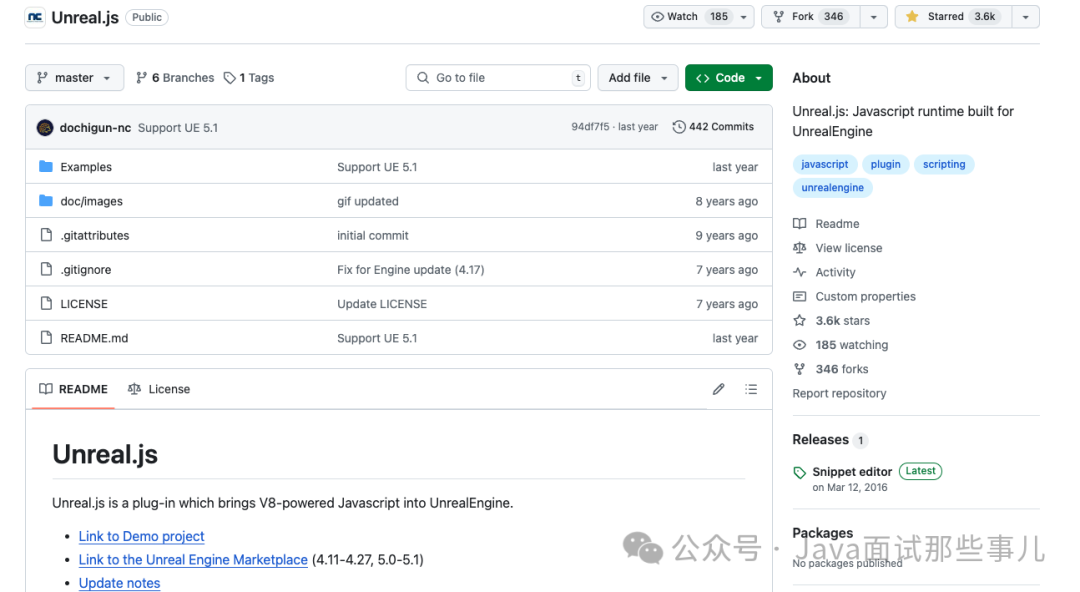Click the NC organization avatar icon
The height and width of the screenshot is (592, 1080).
(34, 17)
